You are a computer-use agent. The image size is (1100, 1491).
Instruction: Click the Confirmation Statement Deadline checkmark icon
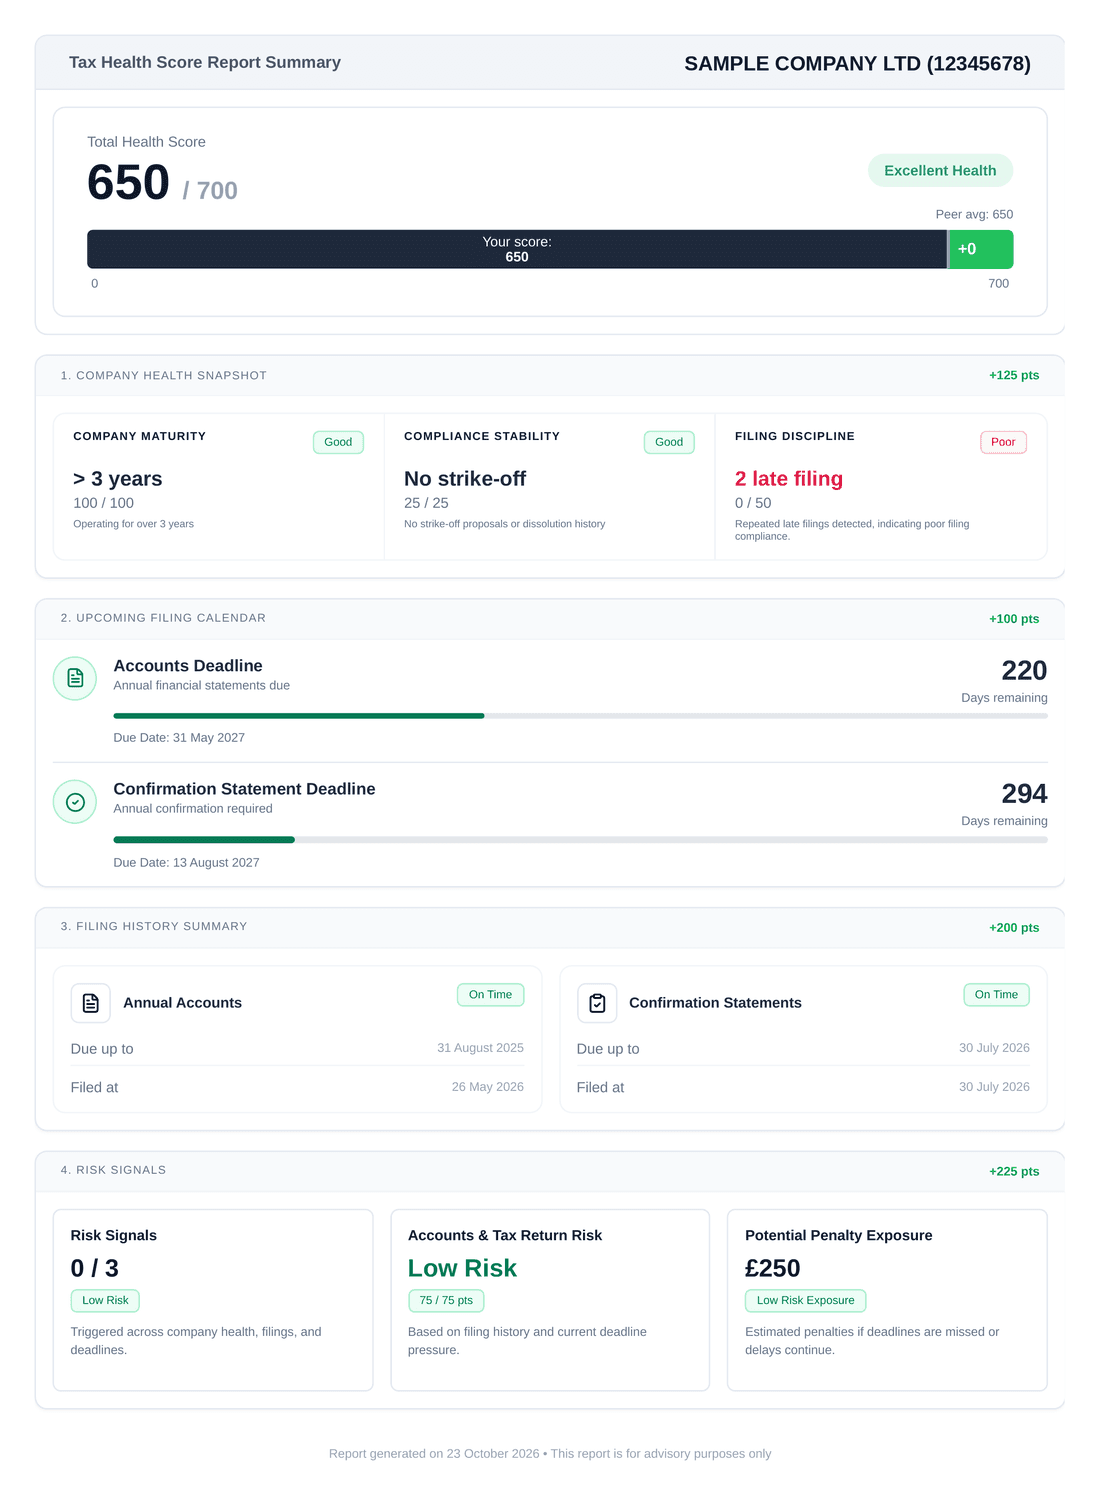point(75,802)
